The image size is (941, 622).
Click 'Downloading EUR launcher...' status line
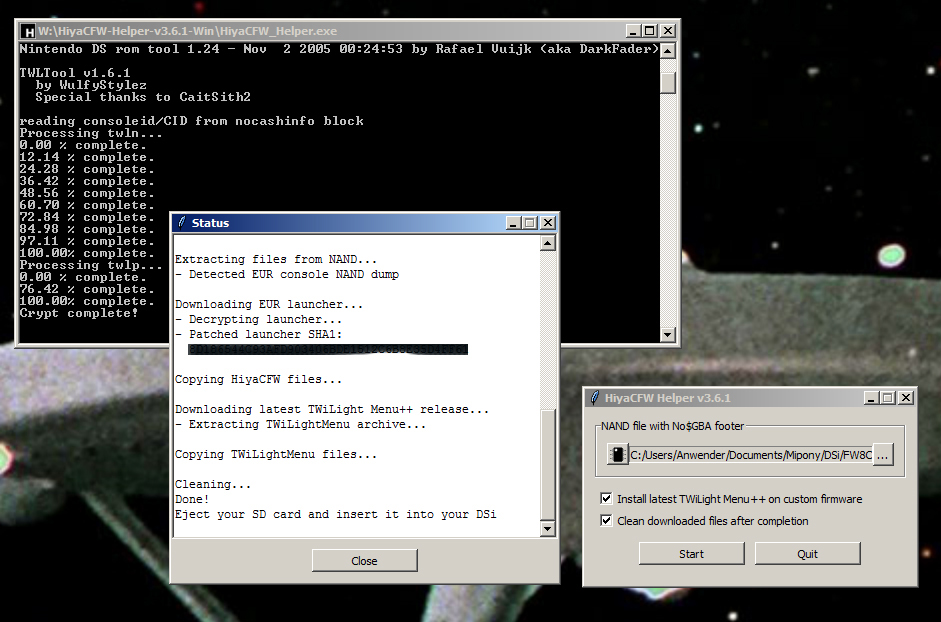point(269,304)
